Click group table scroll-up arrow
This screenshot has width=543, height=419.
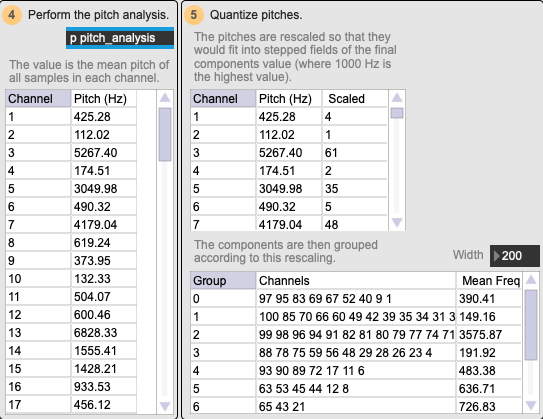click(531, 280)
